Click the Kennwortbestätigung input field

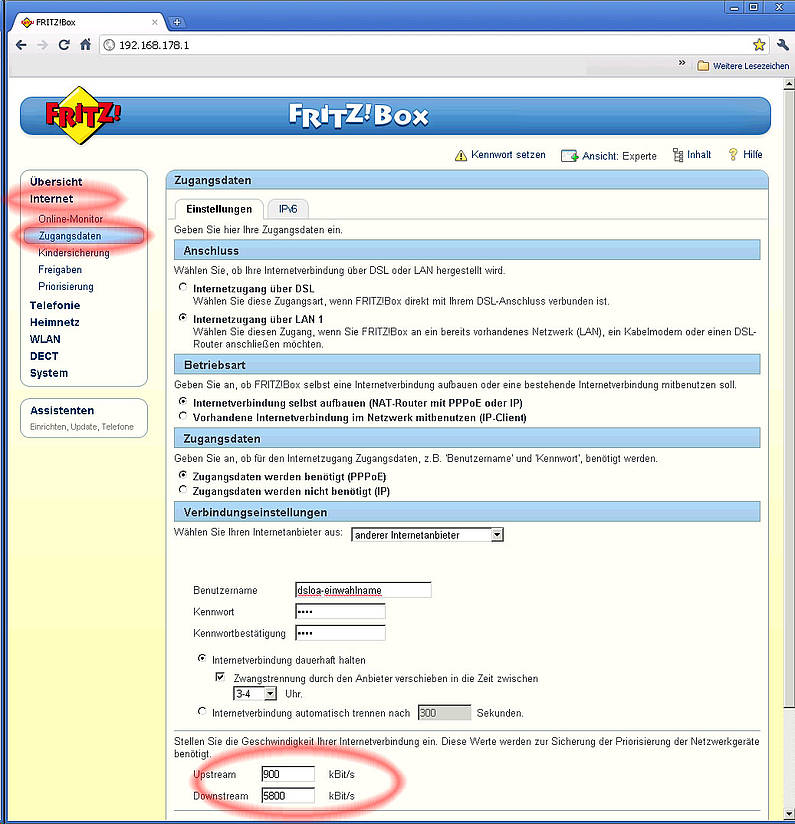(340, 633)
